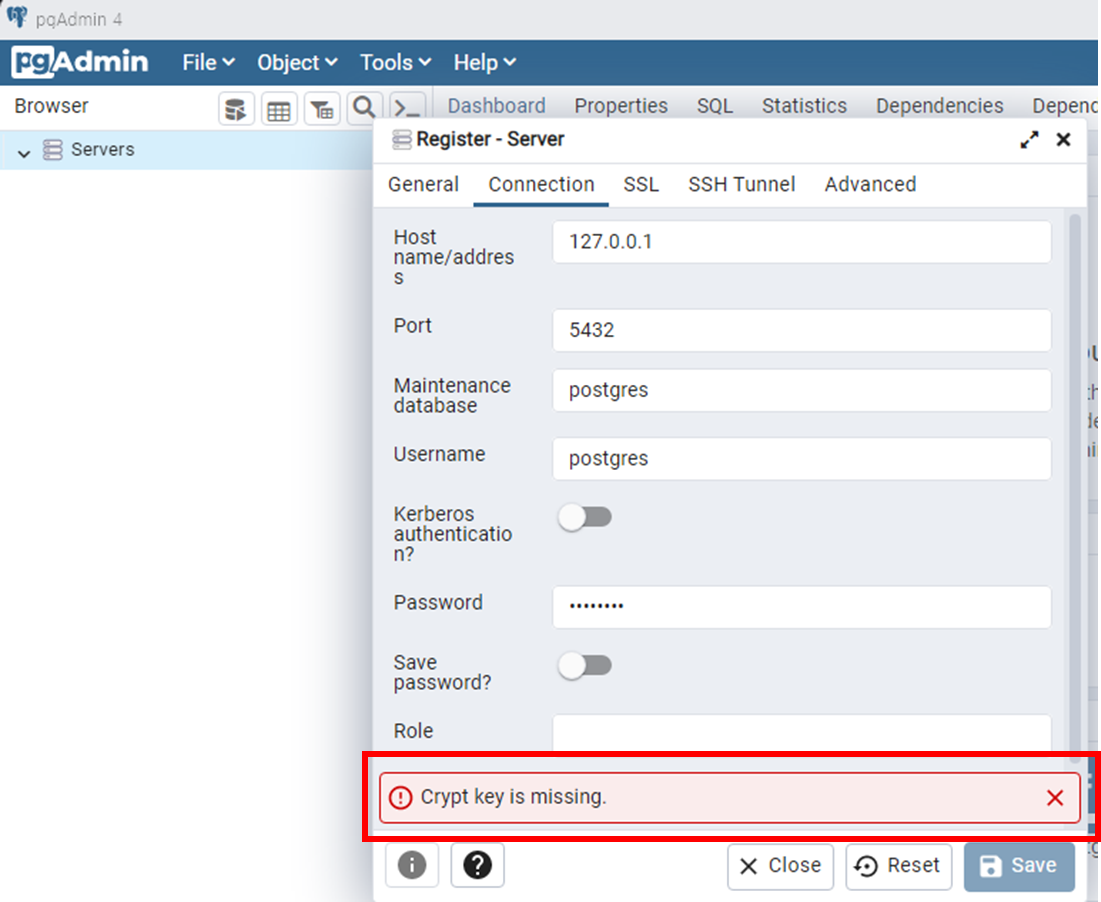Enable the Save password switch
This screenshot has height=902, width=1101.
click(x=585, y=665)
